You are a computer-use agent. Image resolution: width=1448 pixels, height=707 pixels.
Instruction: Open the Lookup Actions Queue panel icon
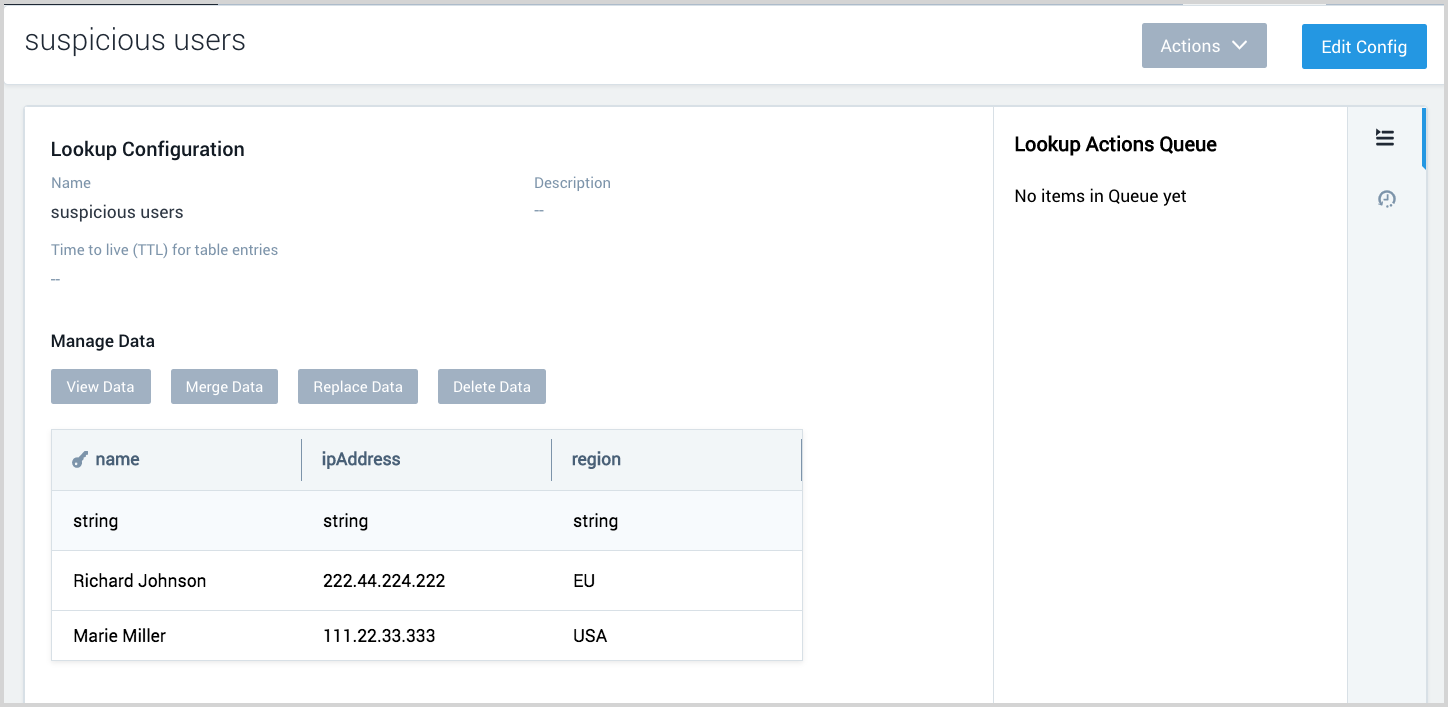1385,137
